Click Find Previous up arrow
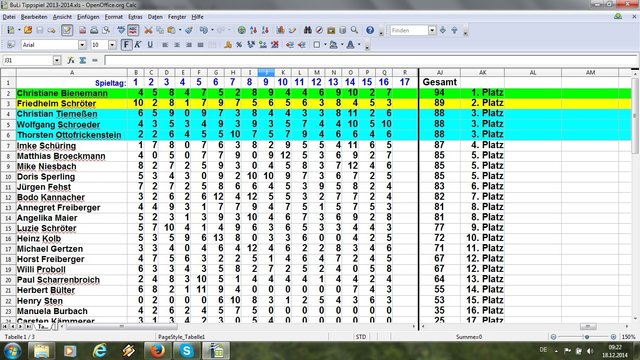This screenshot has width=640, height=360. pos(454,30)
